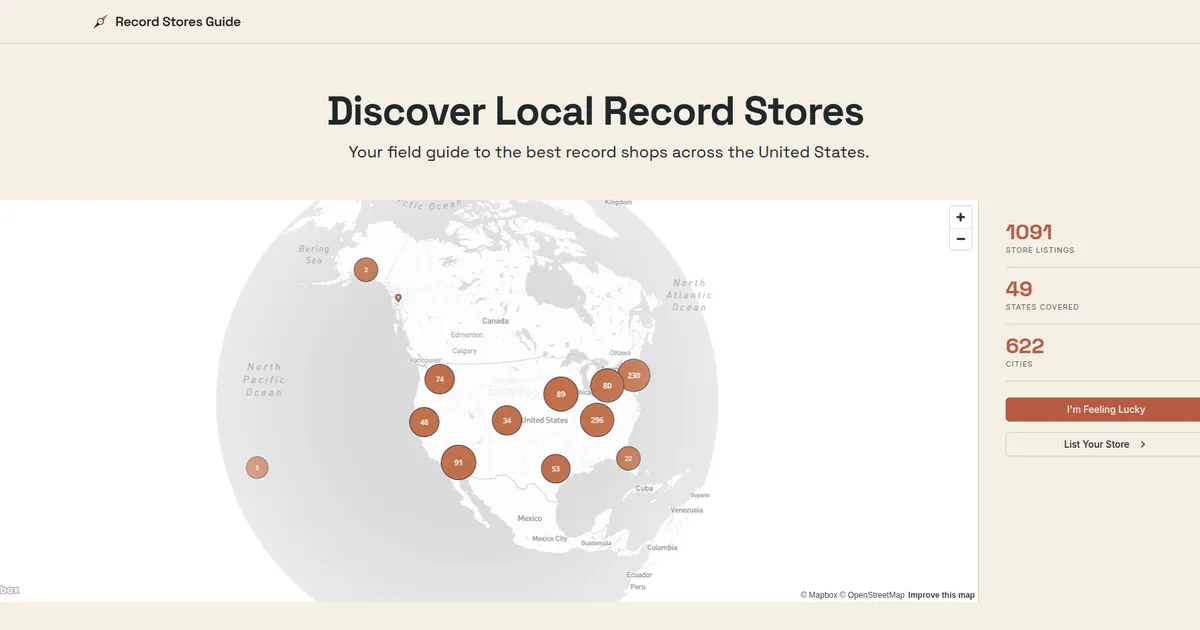Screen dimensions: 1200x630
Task: Click the 622 cities stat
Action: (1025, 352)
